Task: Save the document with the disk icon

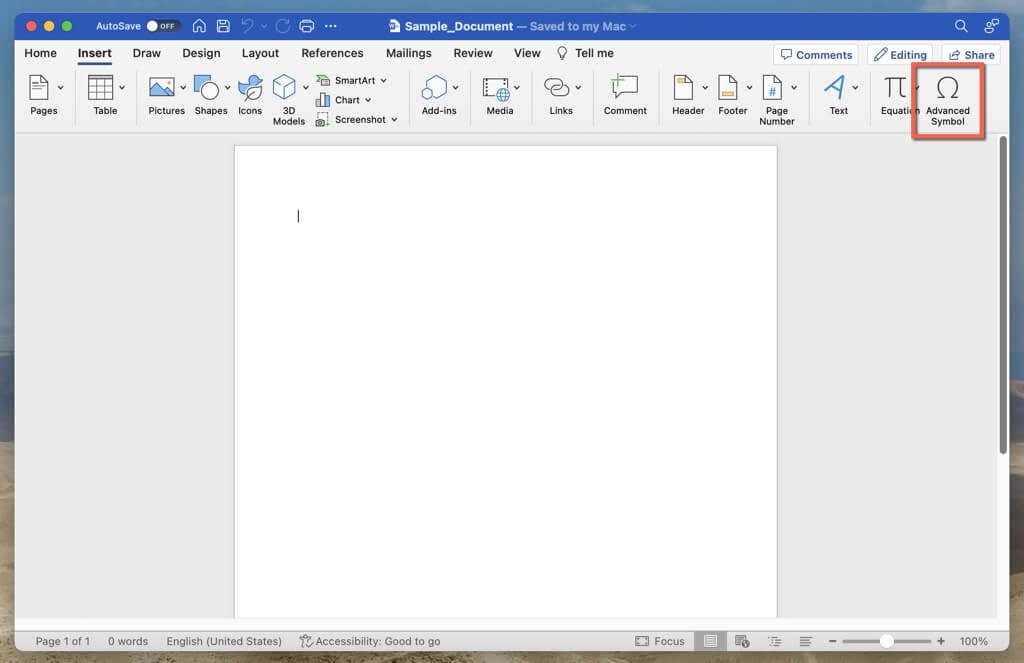Action: [223, 26]
